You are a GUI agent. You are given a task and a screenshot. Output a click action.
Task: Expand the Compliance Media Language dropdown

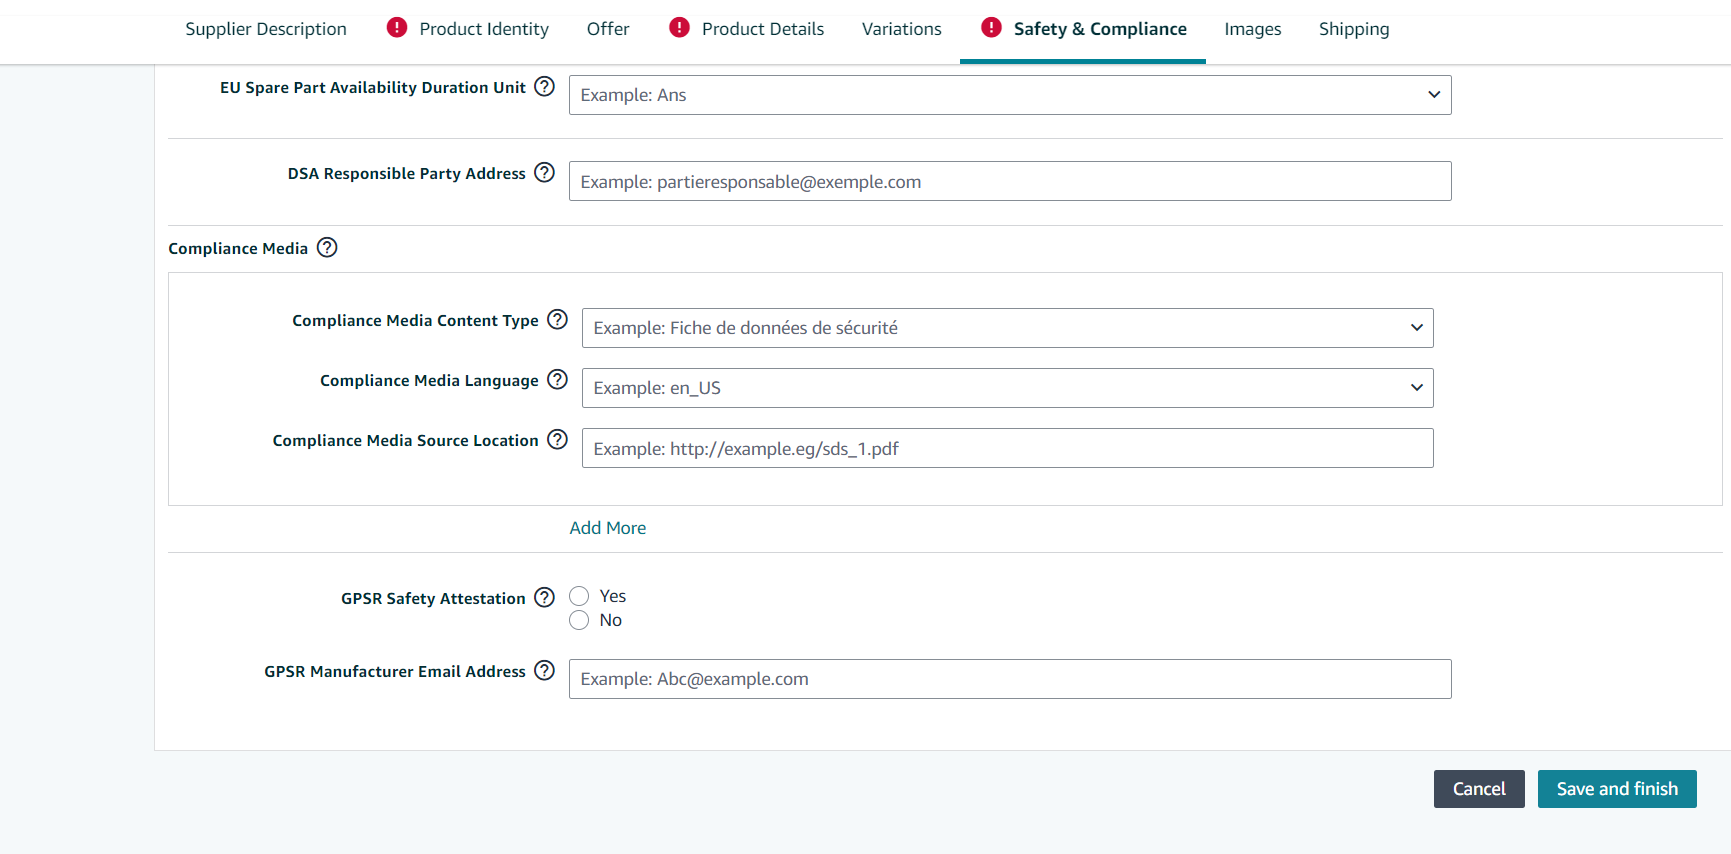point(1007,388)
